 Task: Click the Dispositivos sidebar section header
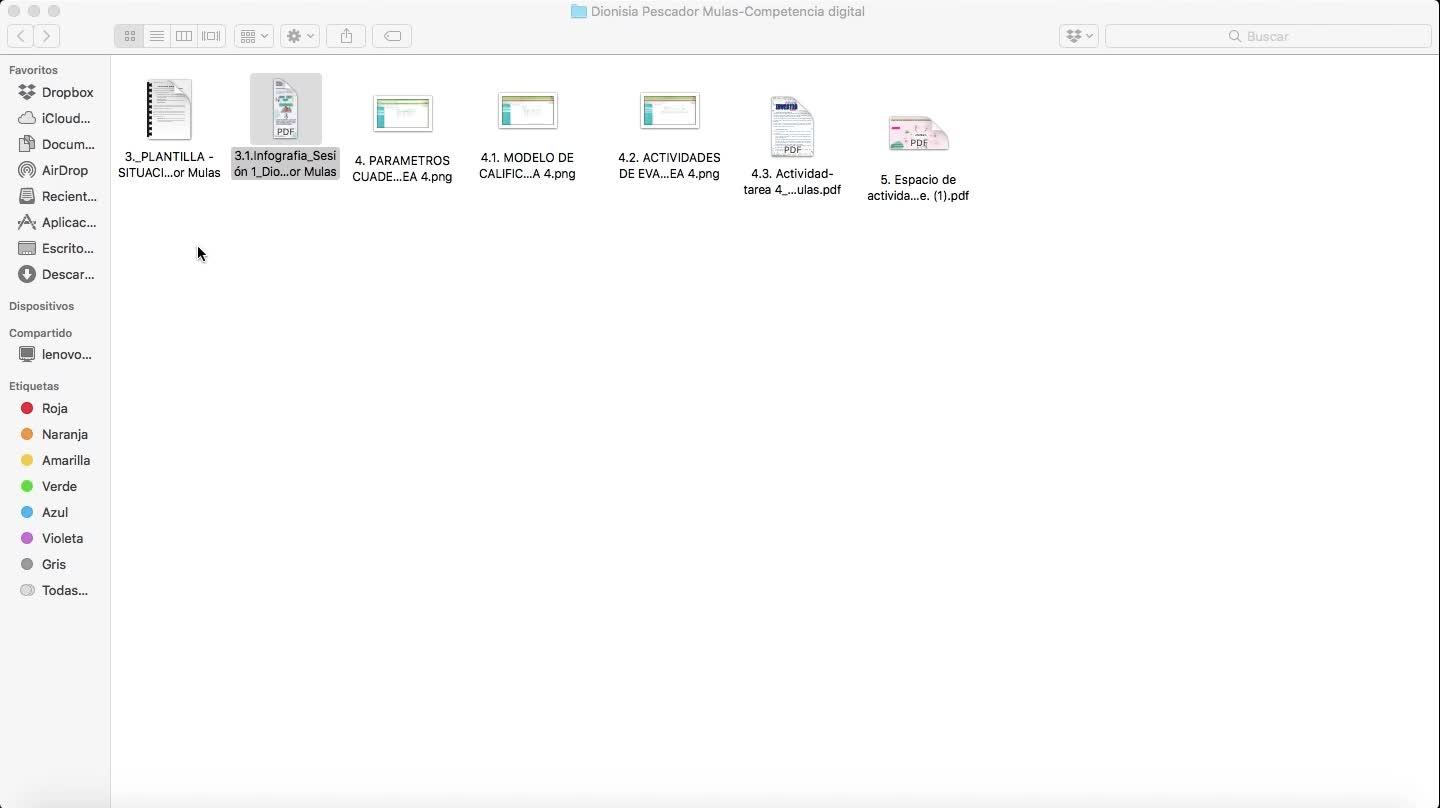click(x=41, y=306)
